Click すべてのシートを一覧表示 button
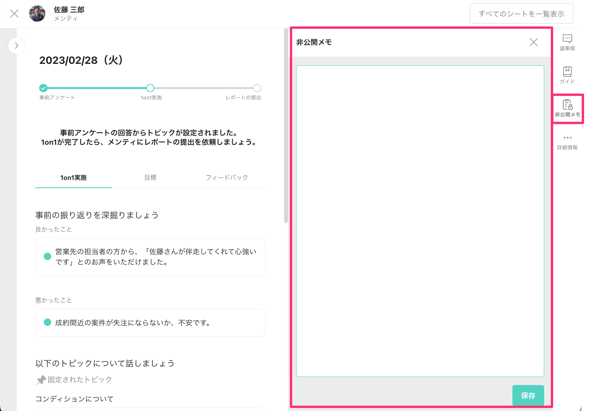This screenshot has width=600, height=411. pyautogui.click(x=521, y=14)
